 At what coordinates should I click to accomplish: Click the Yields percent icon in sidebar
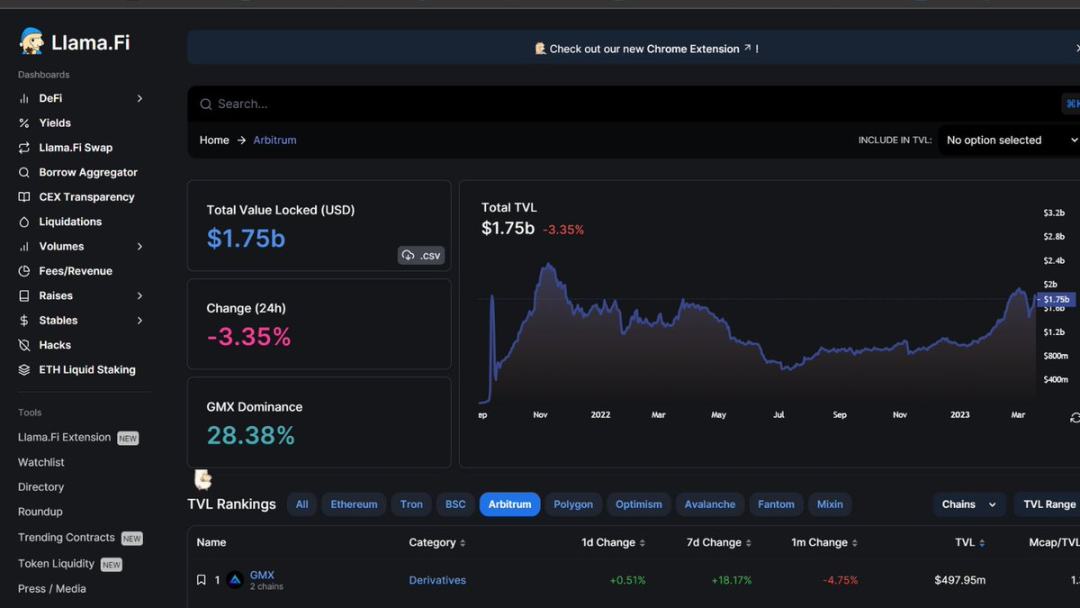point(24,123)
